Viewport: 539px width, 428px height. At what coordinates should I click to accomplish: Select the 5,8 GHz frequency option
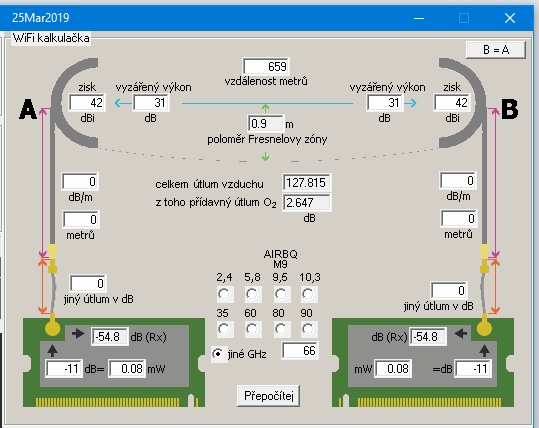[x=252, y=294]
